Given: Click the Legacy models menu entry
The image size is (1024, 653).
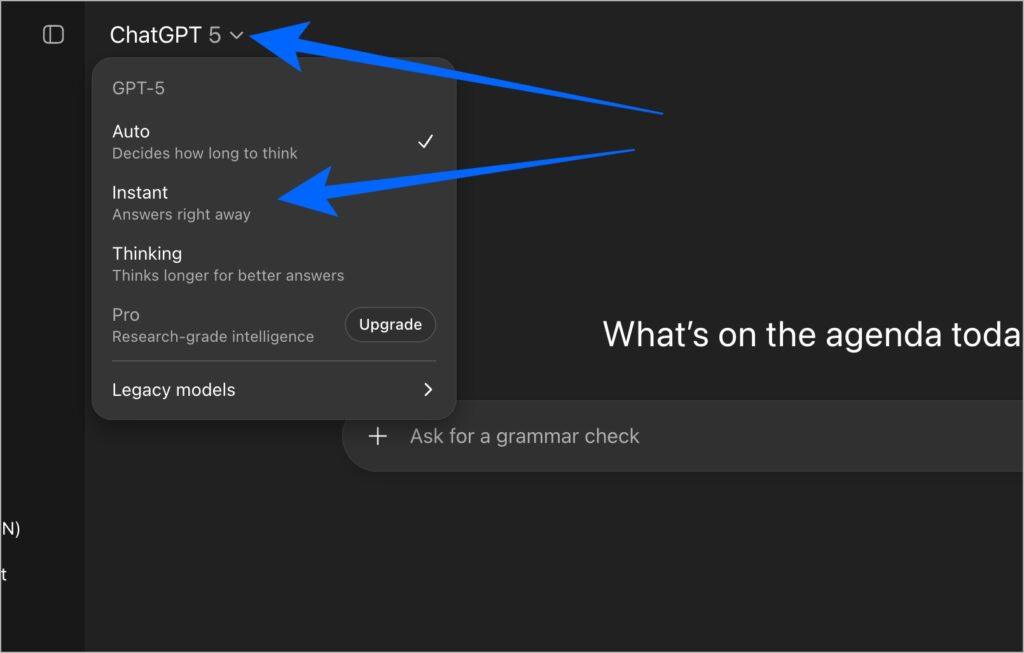Looking at the screenshot, I should [x=173, y=390].
